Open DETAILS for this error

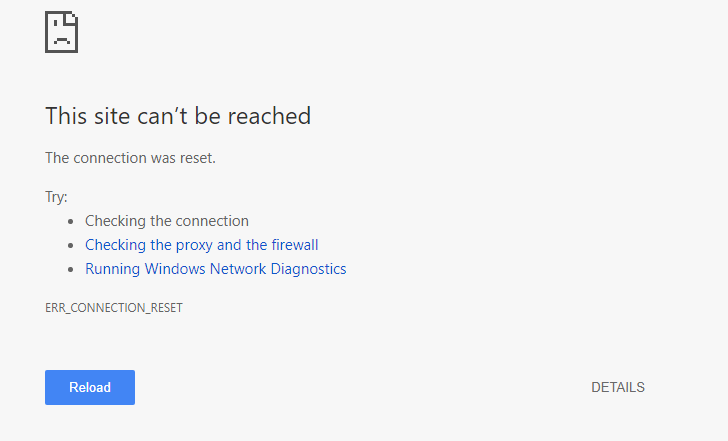point(618,388)
